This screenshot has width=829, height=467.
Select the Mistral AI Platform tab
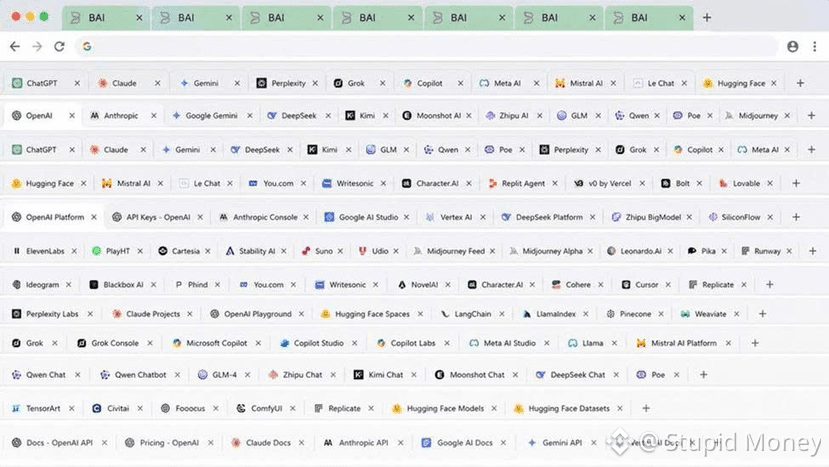(x=683, y=343)
